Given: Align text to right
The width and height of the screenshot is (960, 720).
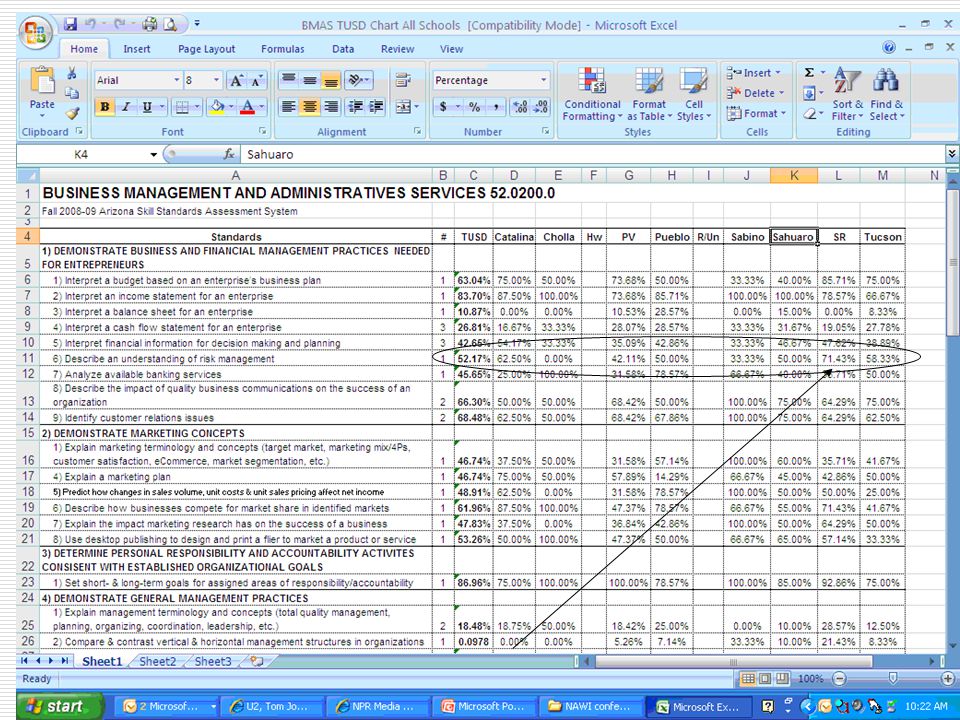Looking at the screenshot, I should pos(331,107).
